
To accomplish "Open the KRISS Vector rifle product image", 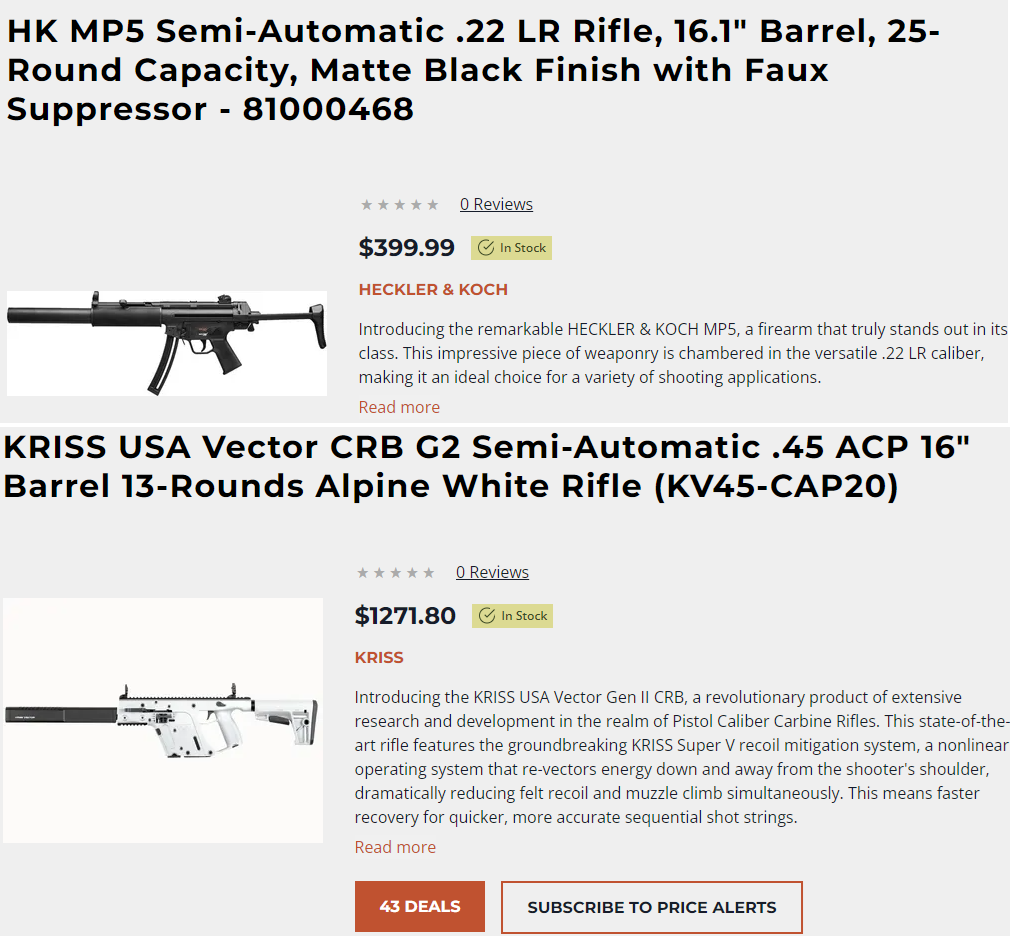I will pyautogui.click(x=163, y=720).
